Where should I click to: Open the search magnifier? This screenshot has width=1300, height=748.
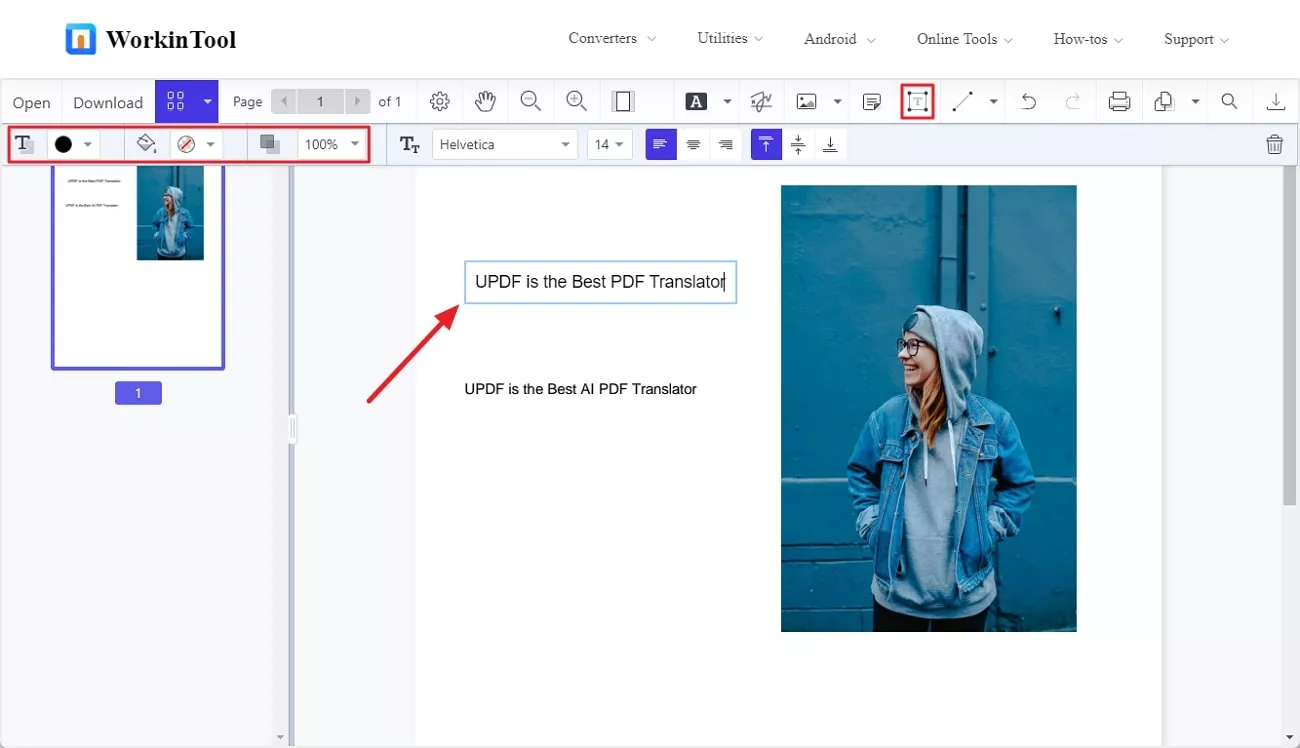[x=1229, y=101]
